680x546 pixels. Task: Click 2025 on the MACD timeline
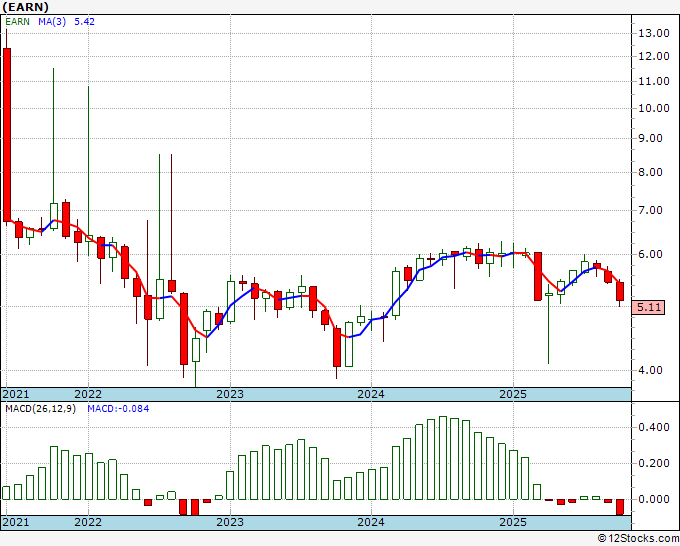pyautogui.click(x=513, y=522)
